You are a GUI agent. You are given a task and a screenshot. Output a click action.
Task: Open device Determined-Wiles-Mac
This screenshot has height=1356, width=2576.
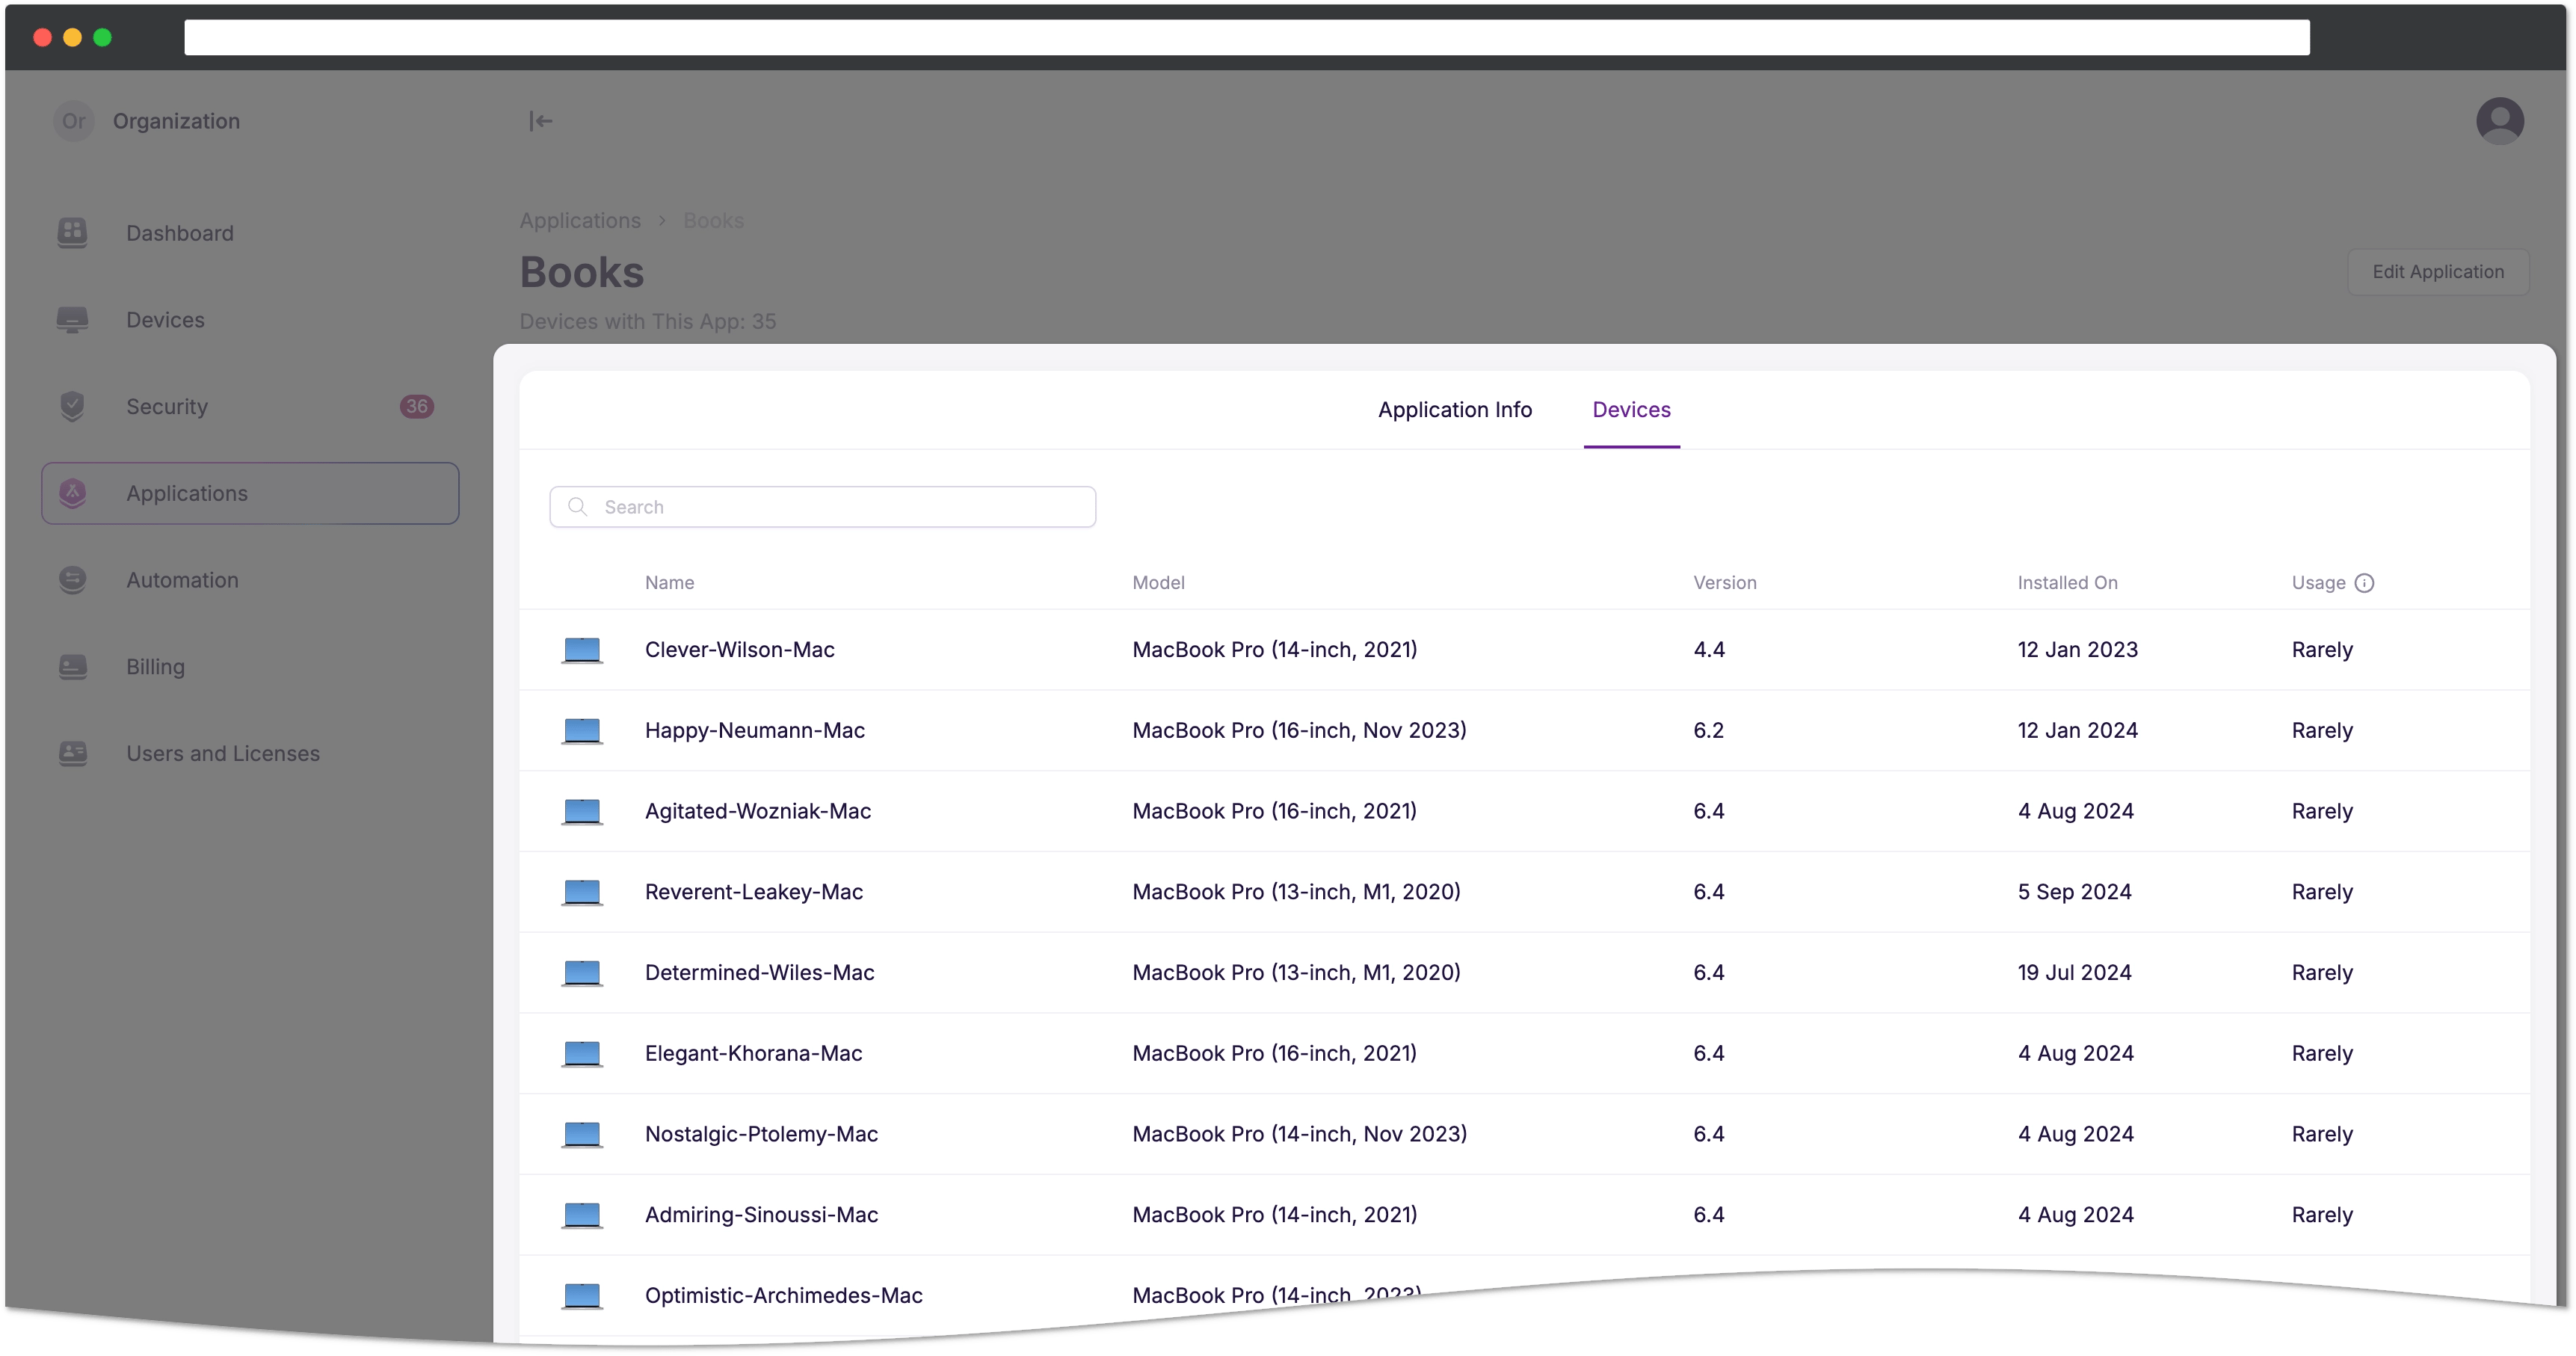759,973
